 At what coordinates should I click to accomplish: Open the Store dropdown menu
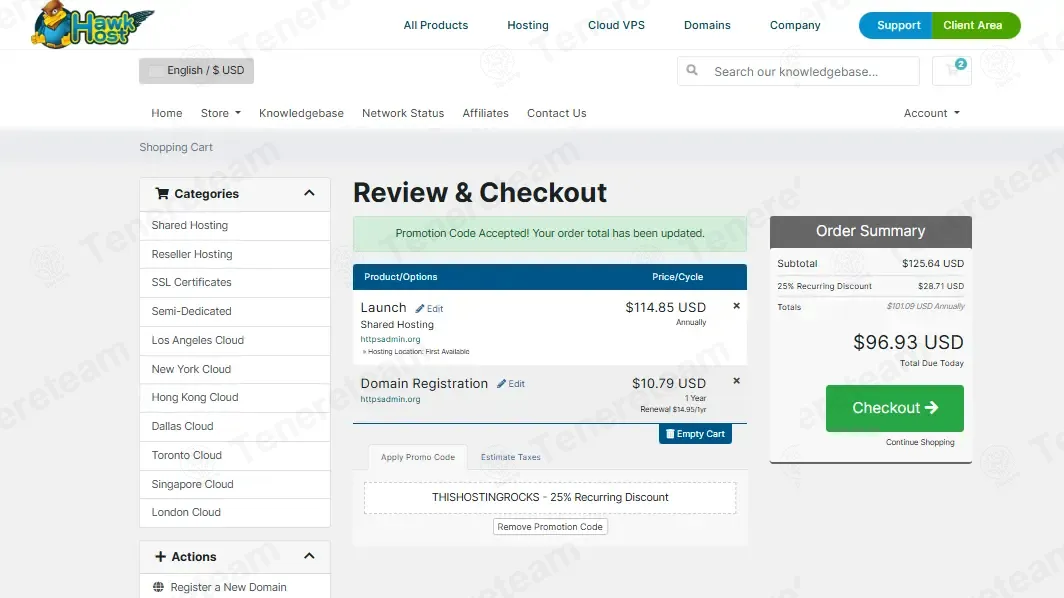point(221,113)
